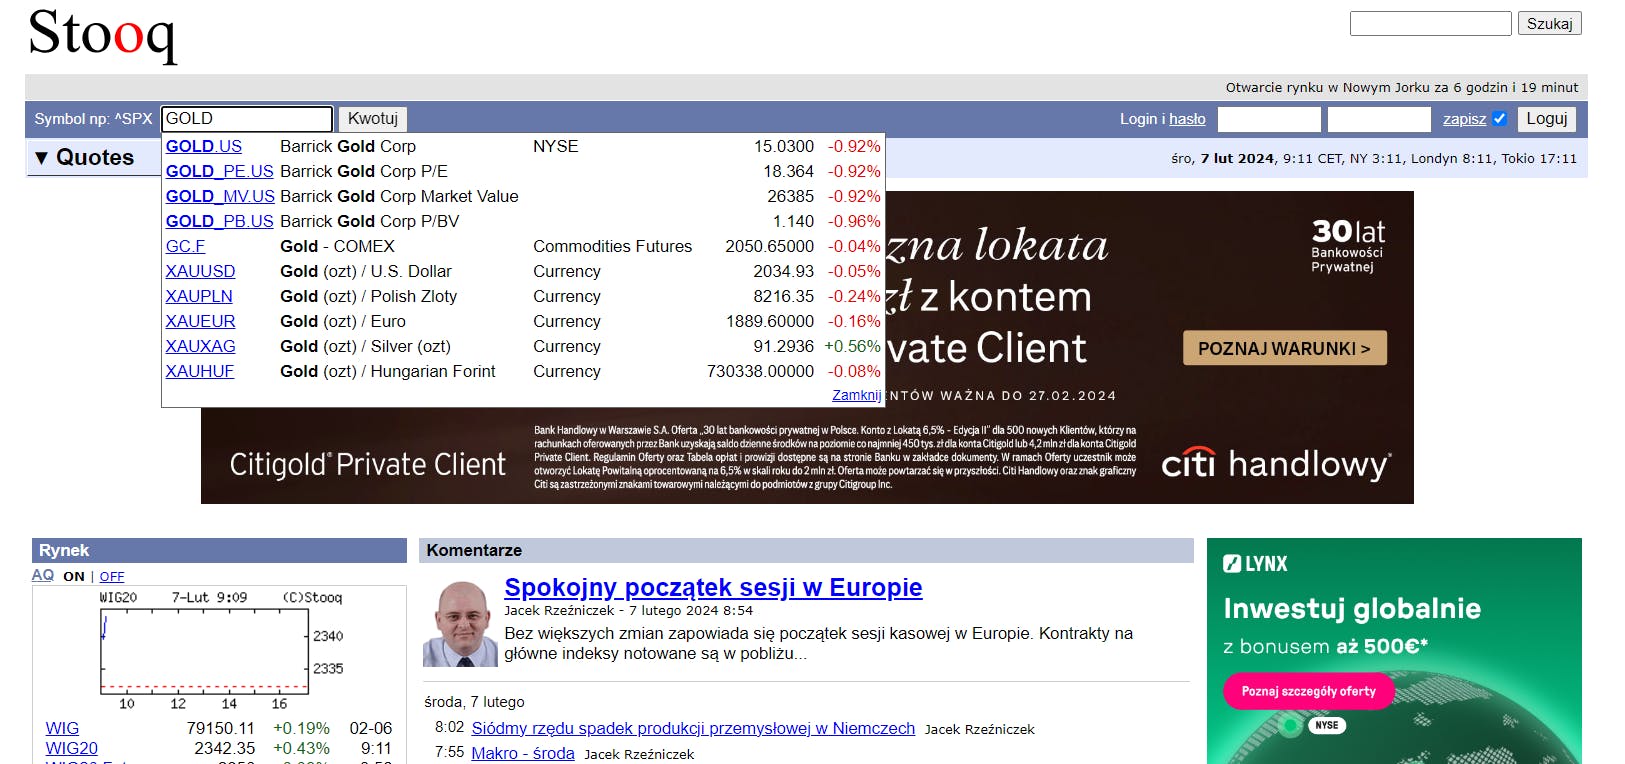Click the POZNAJ WARUNKI banner button
Screen dimensions: 1625x764
point(1285,348)
